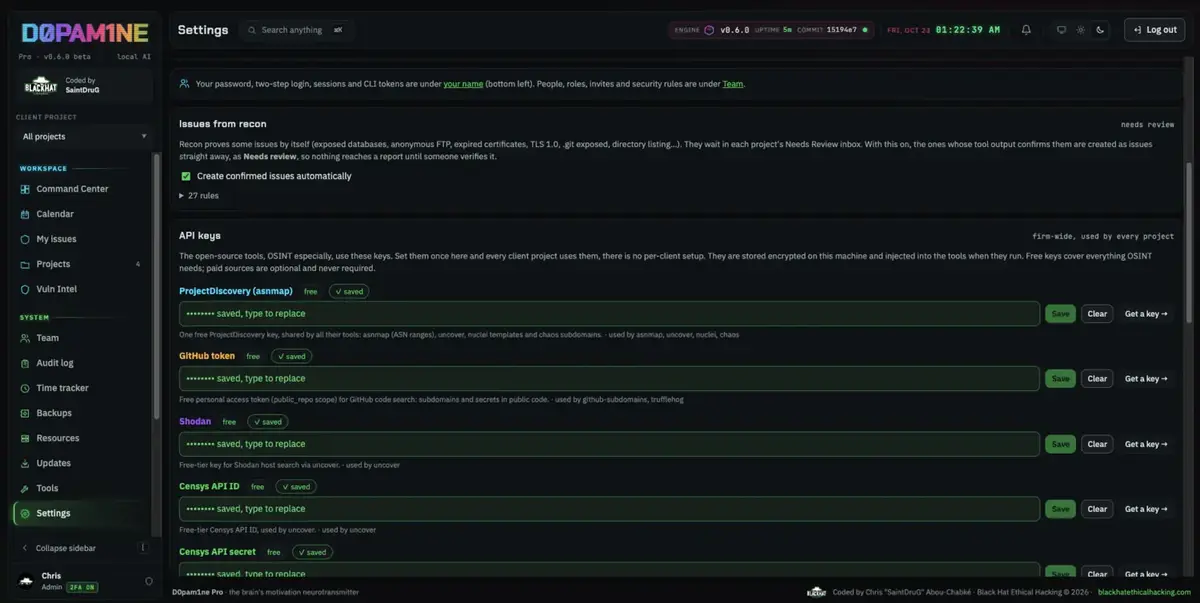This screenshot has height=603, width=1200.
Task: Clear the ProjectDiscovery key
Action: click(x=1097, y=314)
